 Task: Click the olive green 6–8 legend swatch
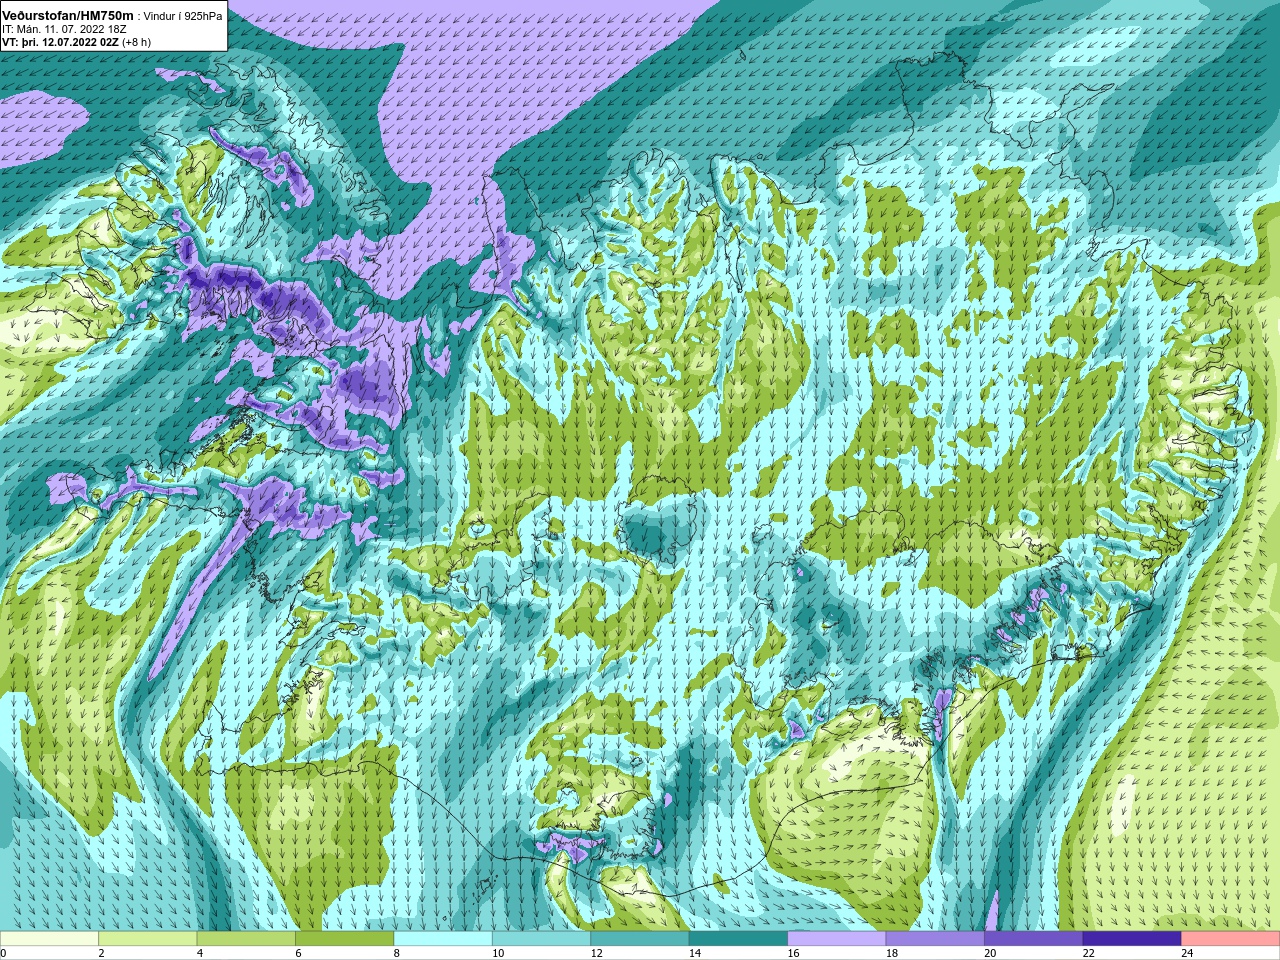[345, 939]
